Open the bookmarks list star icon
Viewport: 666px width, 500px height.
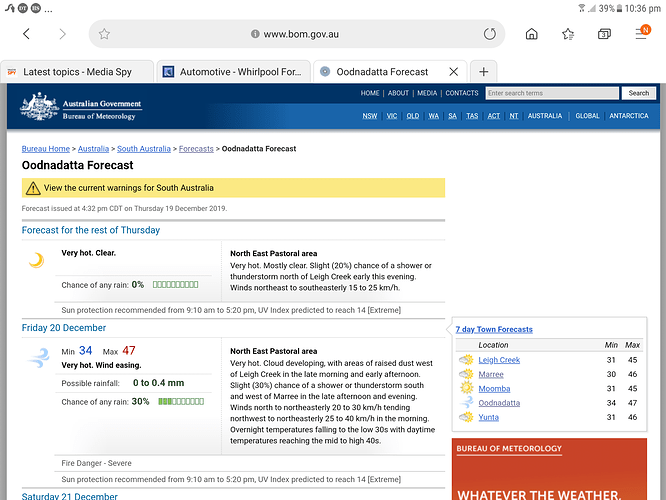[568, 34]
